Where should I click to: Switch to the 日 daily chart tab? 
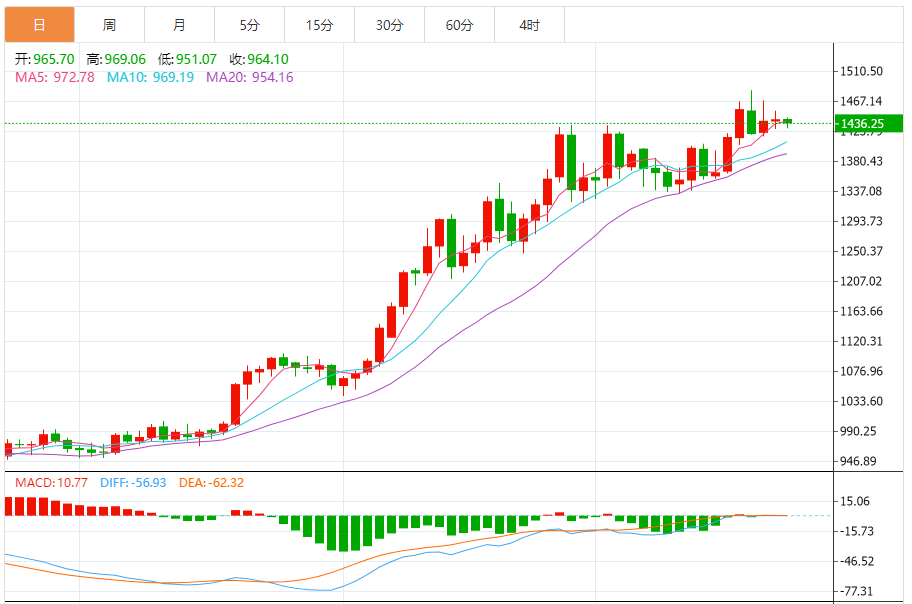click(39, 25)
